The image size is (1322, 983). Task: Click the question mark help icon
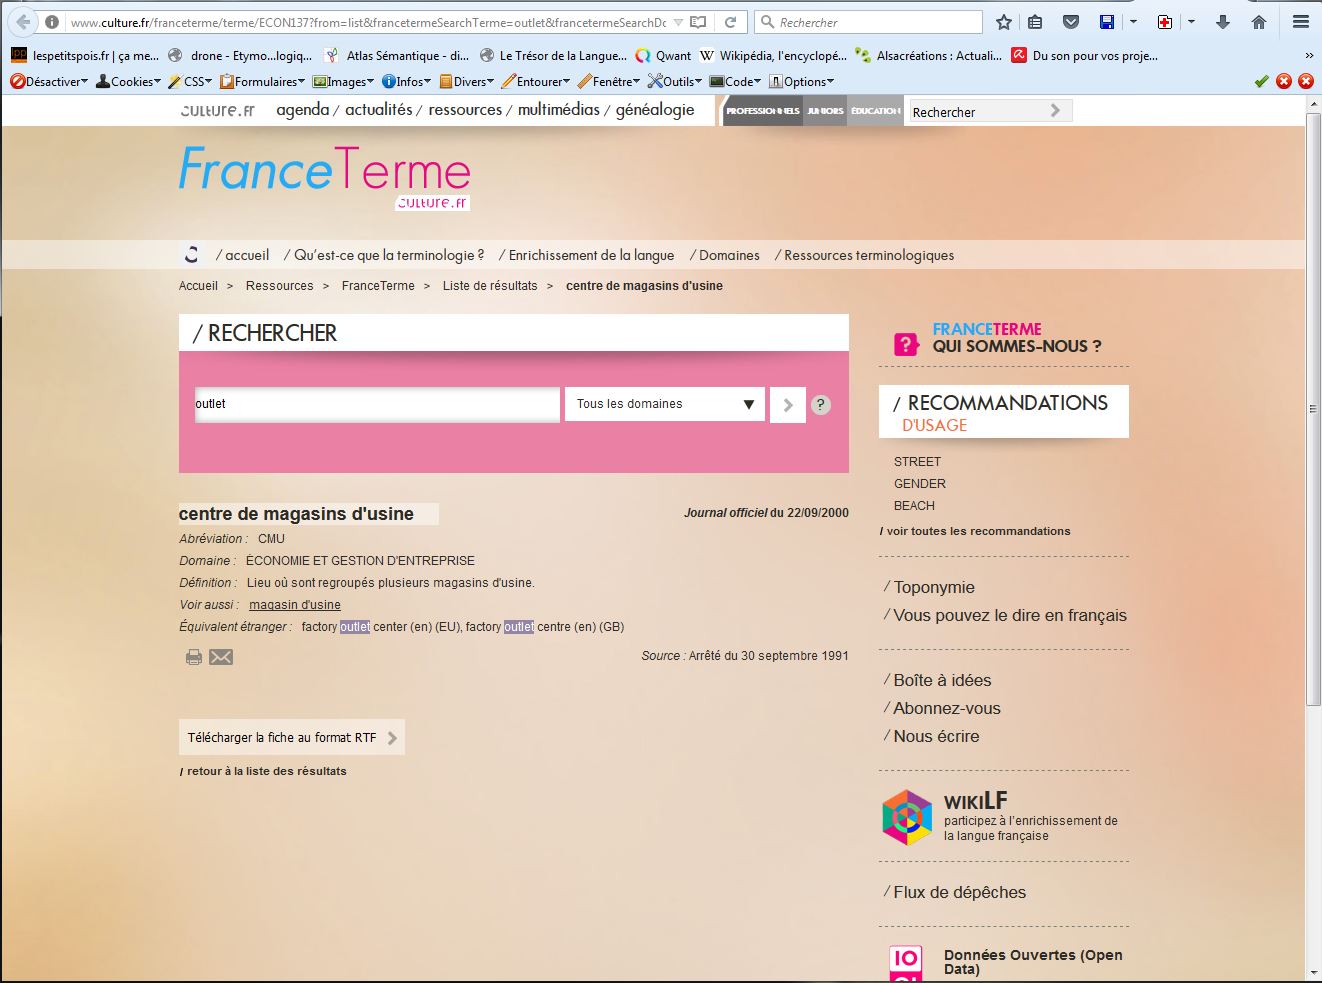[820, 405]
